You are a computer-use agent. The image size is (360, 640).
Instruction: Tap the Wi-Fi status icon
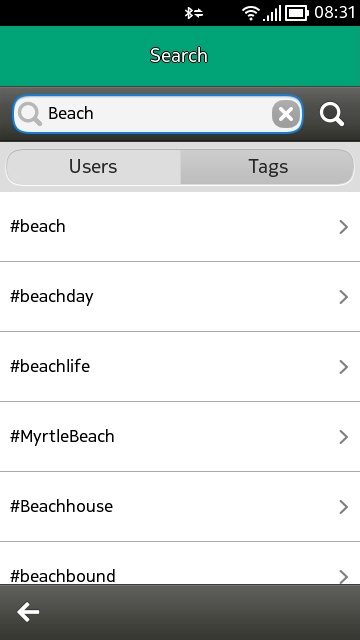pos(250,13)
